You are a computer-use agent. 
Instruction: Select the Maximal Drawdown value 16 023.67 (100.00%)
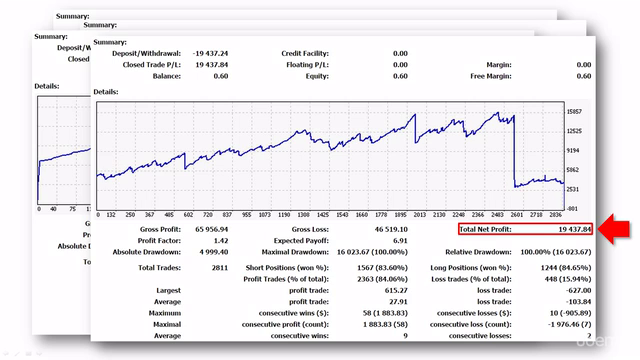(372, 252)
